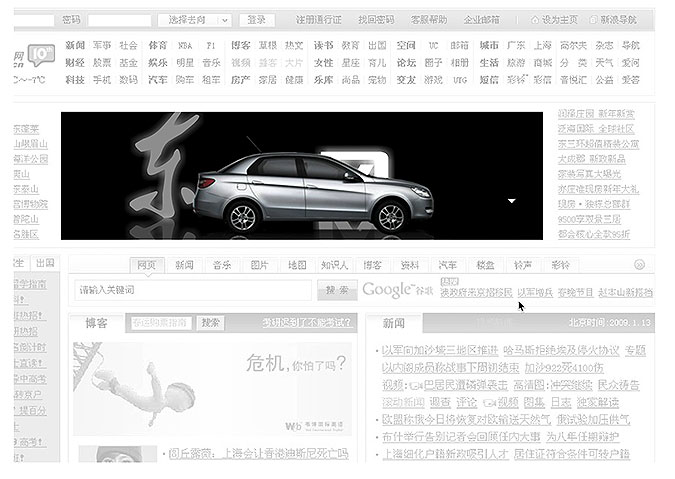675x479 pixels.
Task: Open 城市 channel
Action: (x=489, y=46)
